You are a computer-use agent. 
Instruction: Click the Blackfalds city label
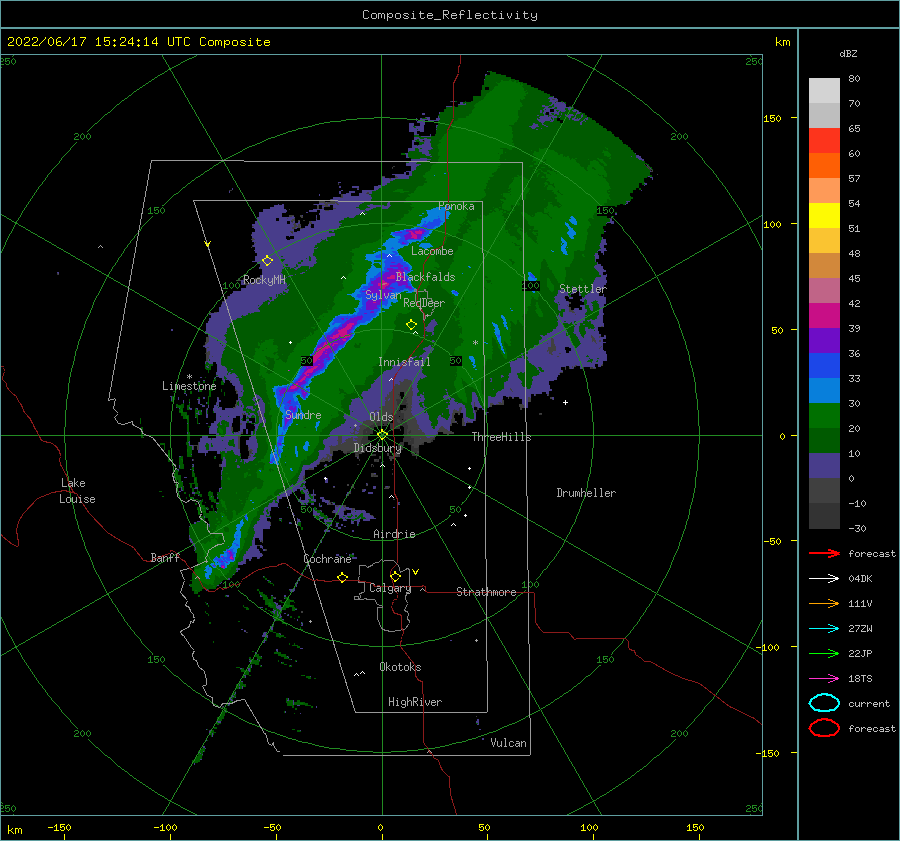(x=425, y=277)
